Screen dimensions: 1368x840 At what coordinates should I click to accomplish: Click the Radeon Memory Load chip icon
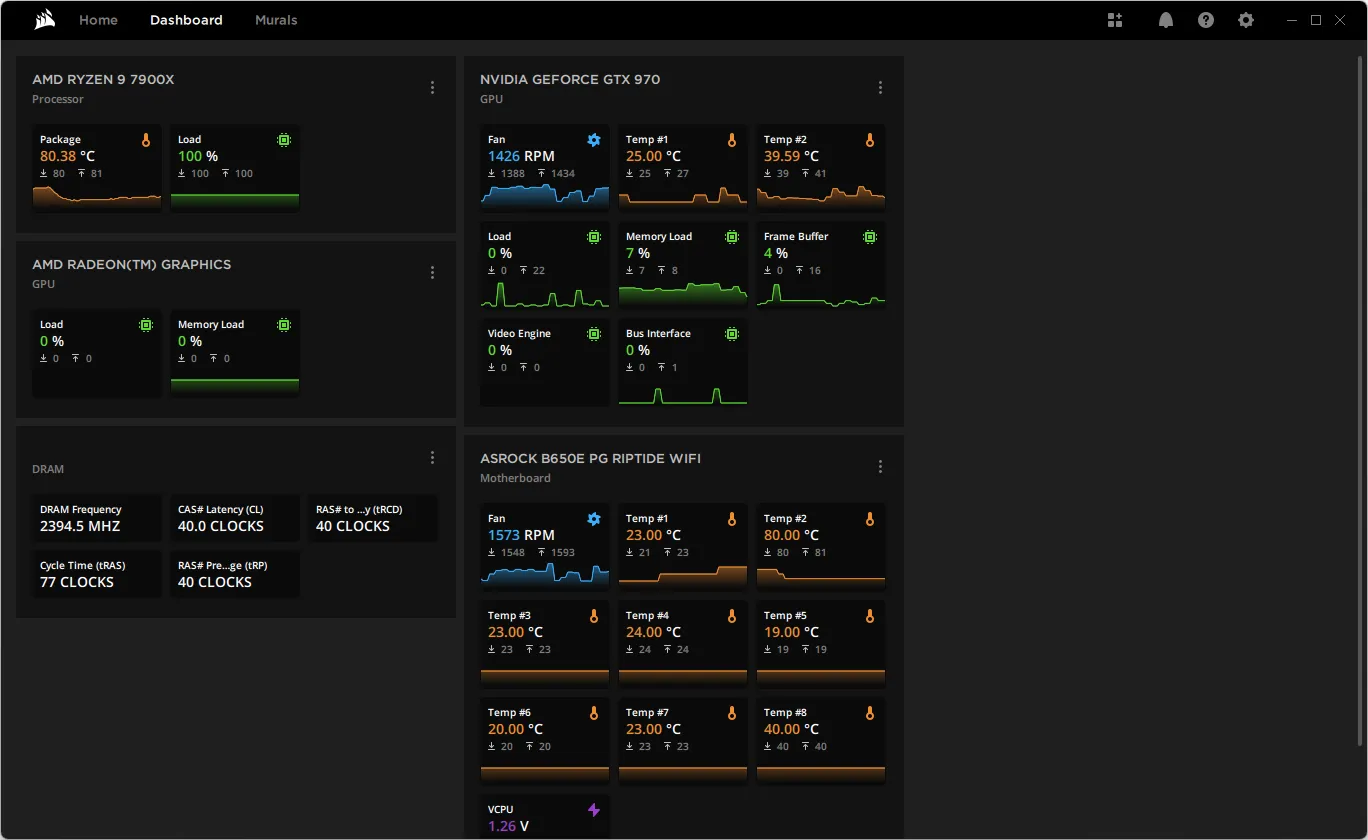284,326
